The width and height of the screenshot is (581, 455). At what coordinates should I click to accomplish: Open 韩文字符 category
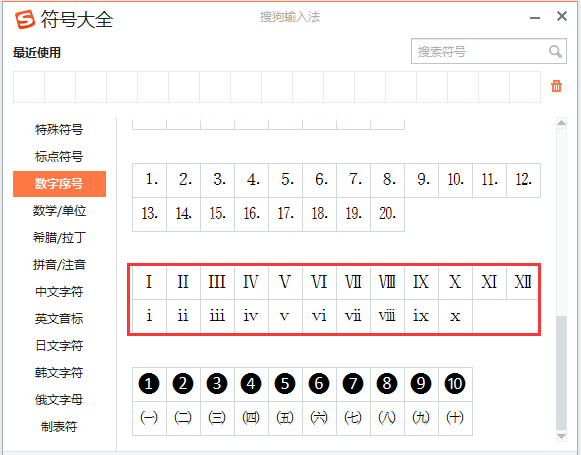pyautogui.click(x=59, y=373)
